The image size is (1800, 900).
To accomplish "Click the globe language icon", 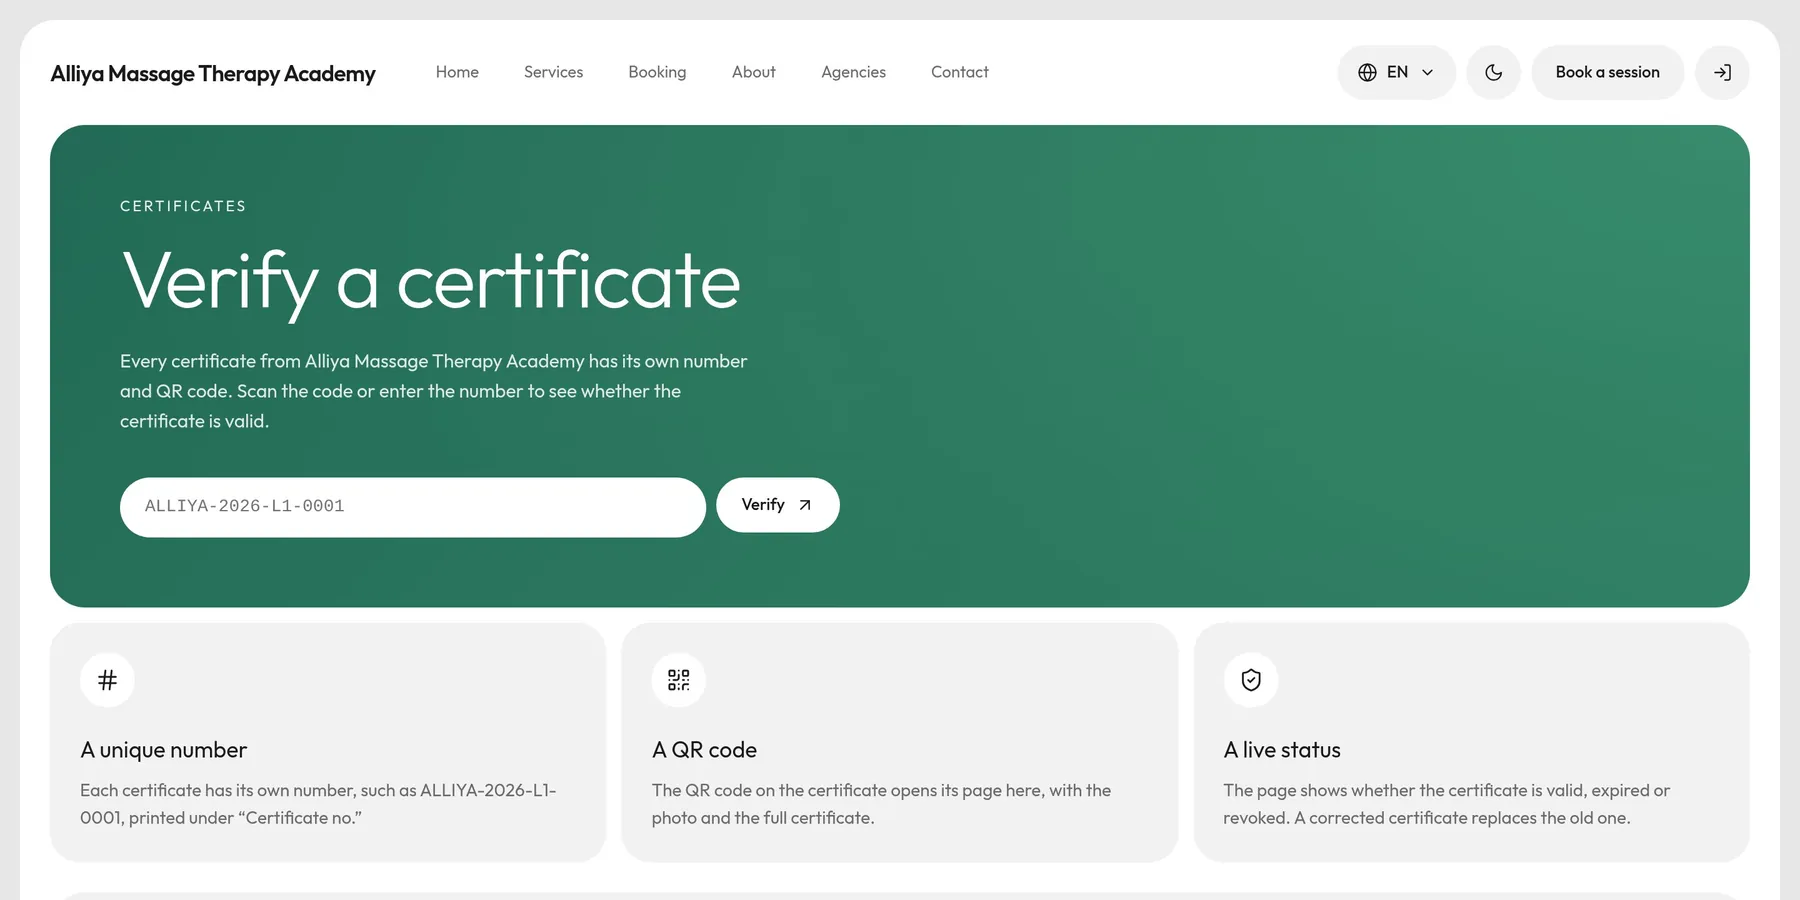I will (1367, 72).
